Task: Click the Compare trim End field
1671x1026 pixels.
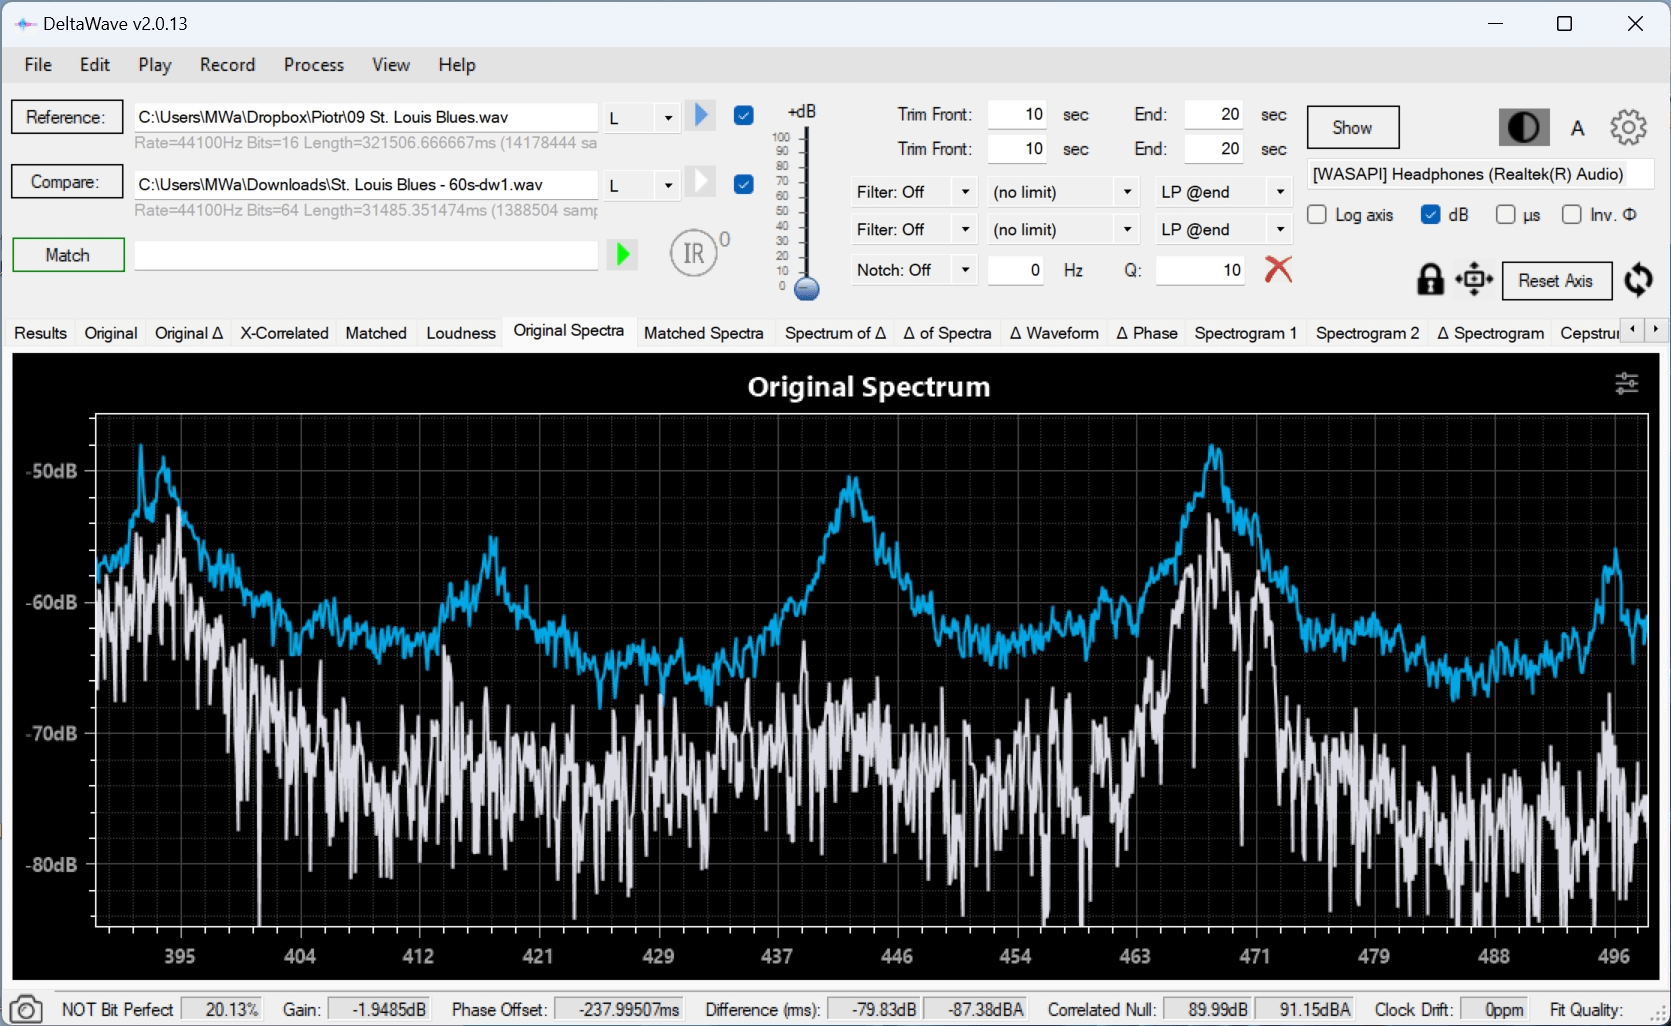Action: tap(1214, 149)
